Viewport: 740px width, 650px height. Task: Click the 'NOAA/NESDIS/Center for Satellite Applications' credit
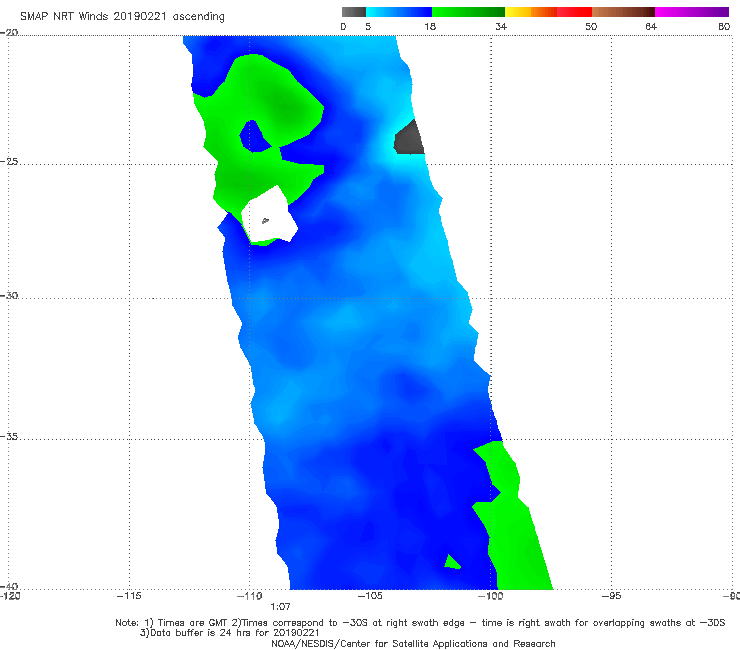point(413,644)
